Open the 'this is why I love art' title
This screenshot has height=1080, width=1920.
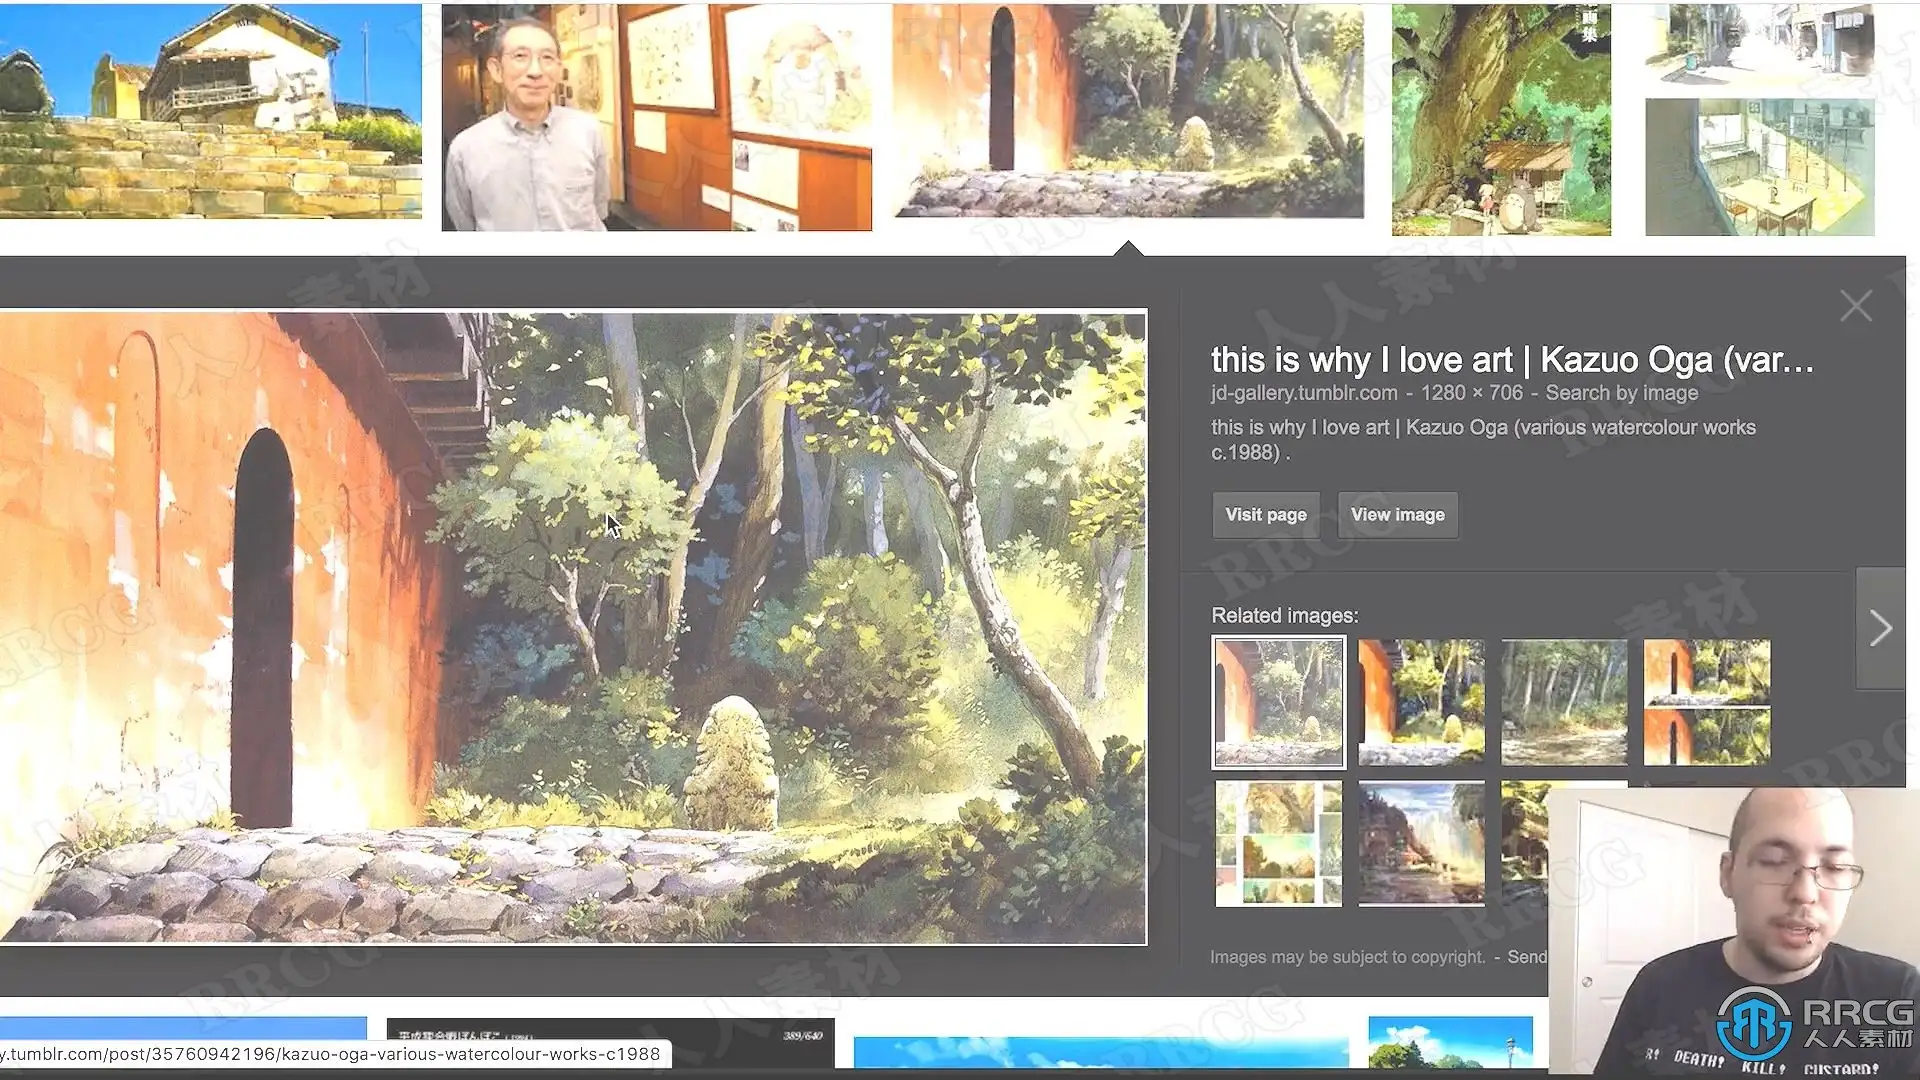(1512, 360)
